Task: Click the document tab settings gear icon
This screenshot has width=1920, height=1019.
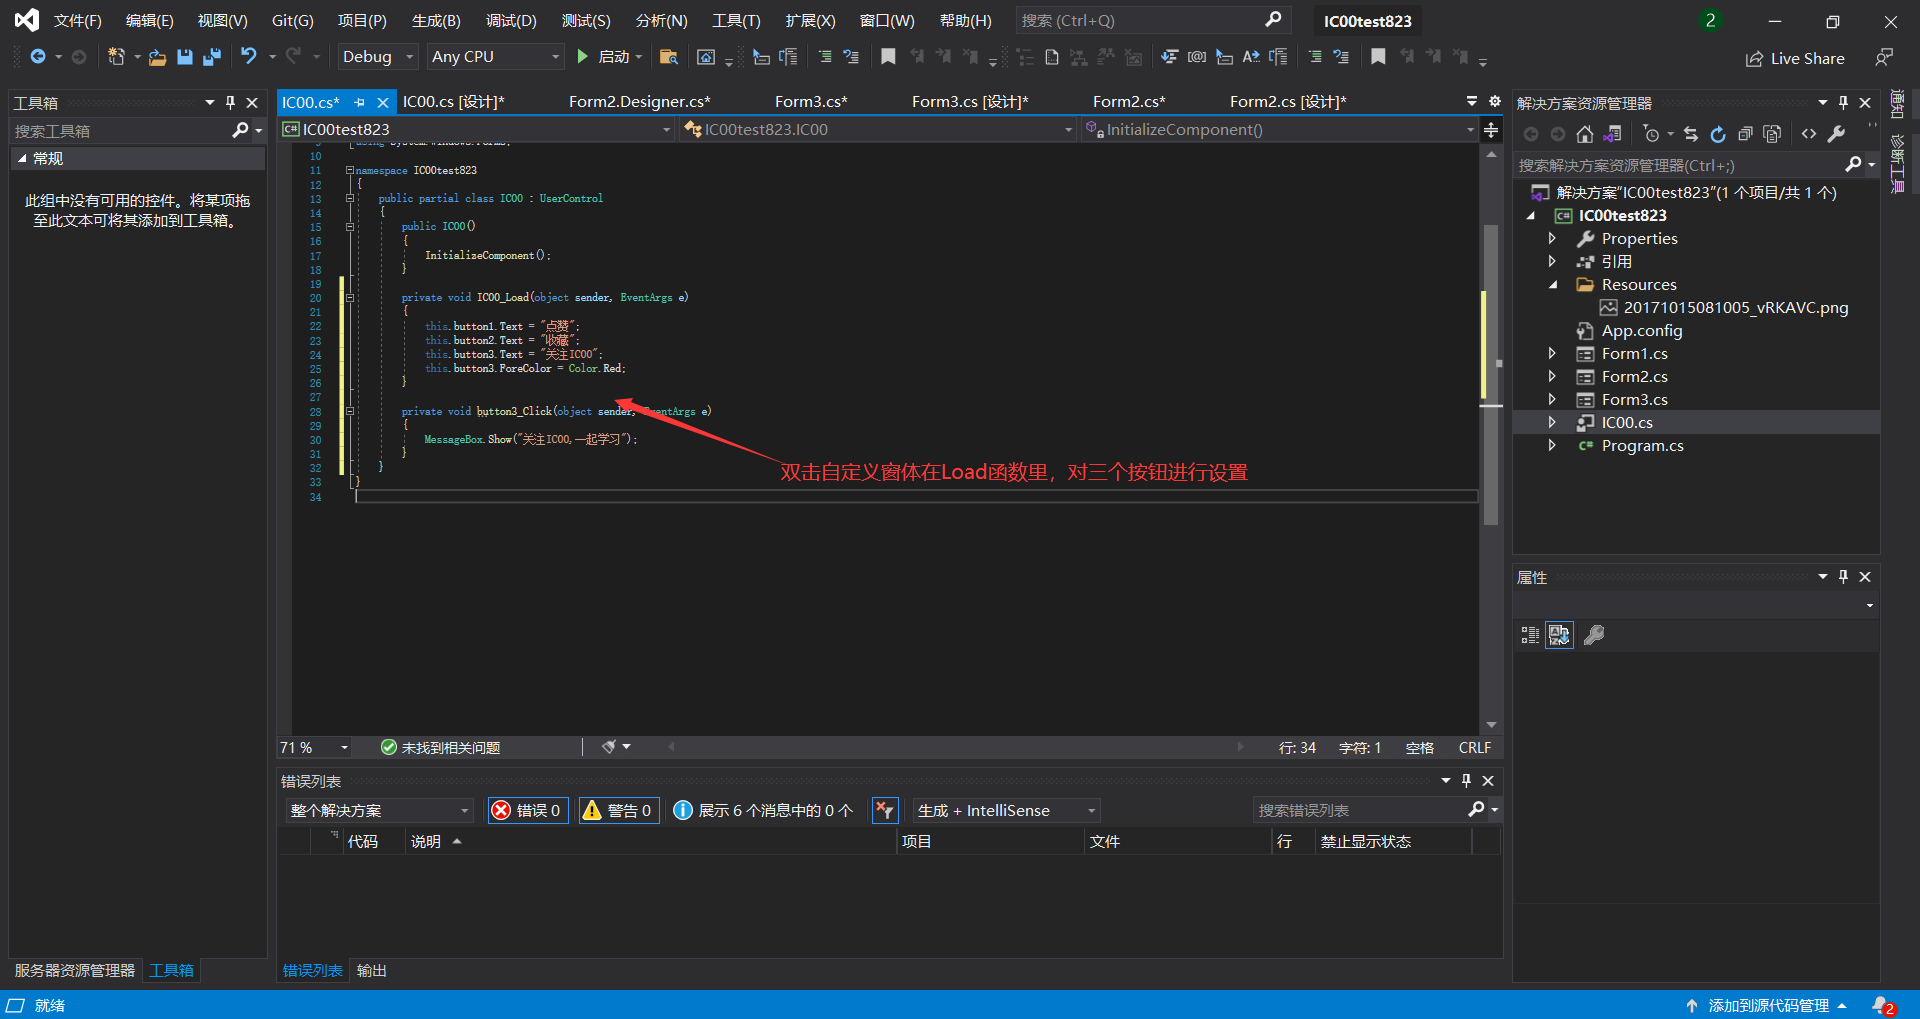Action: tap(1495, 101)
